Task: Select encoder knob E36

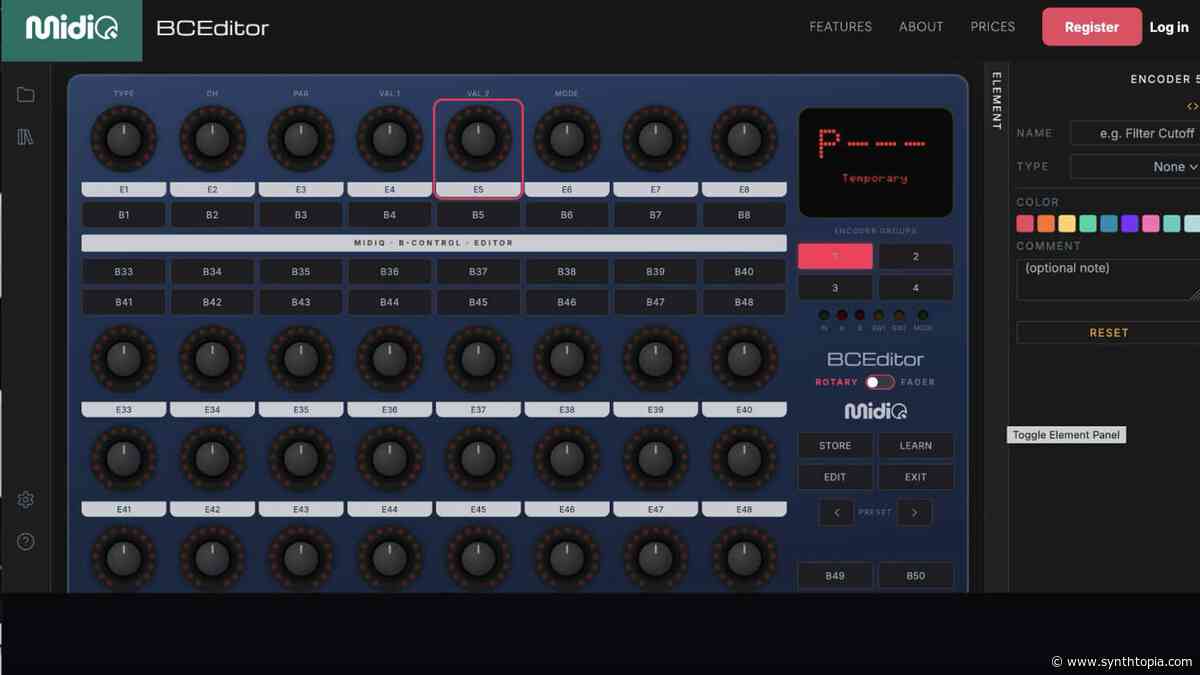Action: (x=390, y=360)
